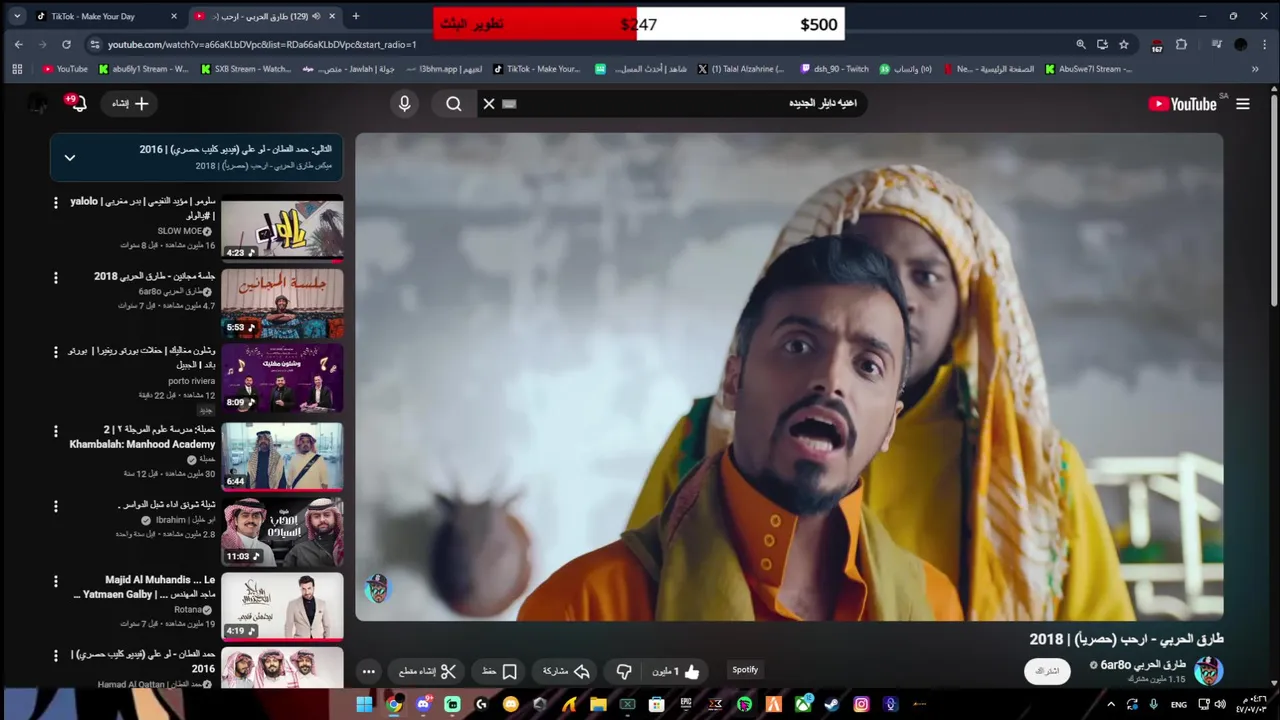This screenshot has width=1280, height=720.
Task: Dislike the video with thumbs down
Action: pos(624,671)
